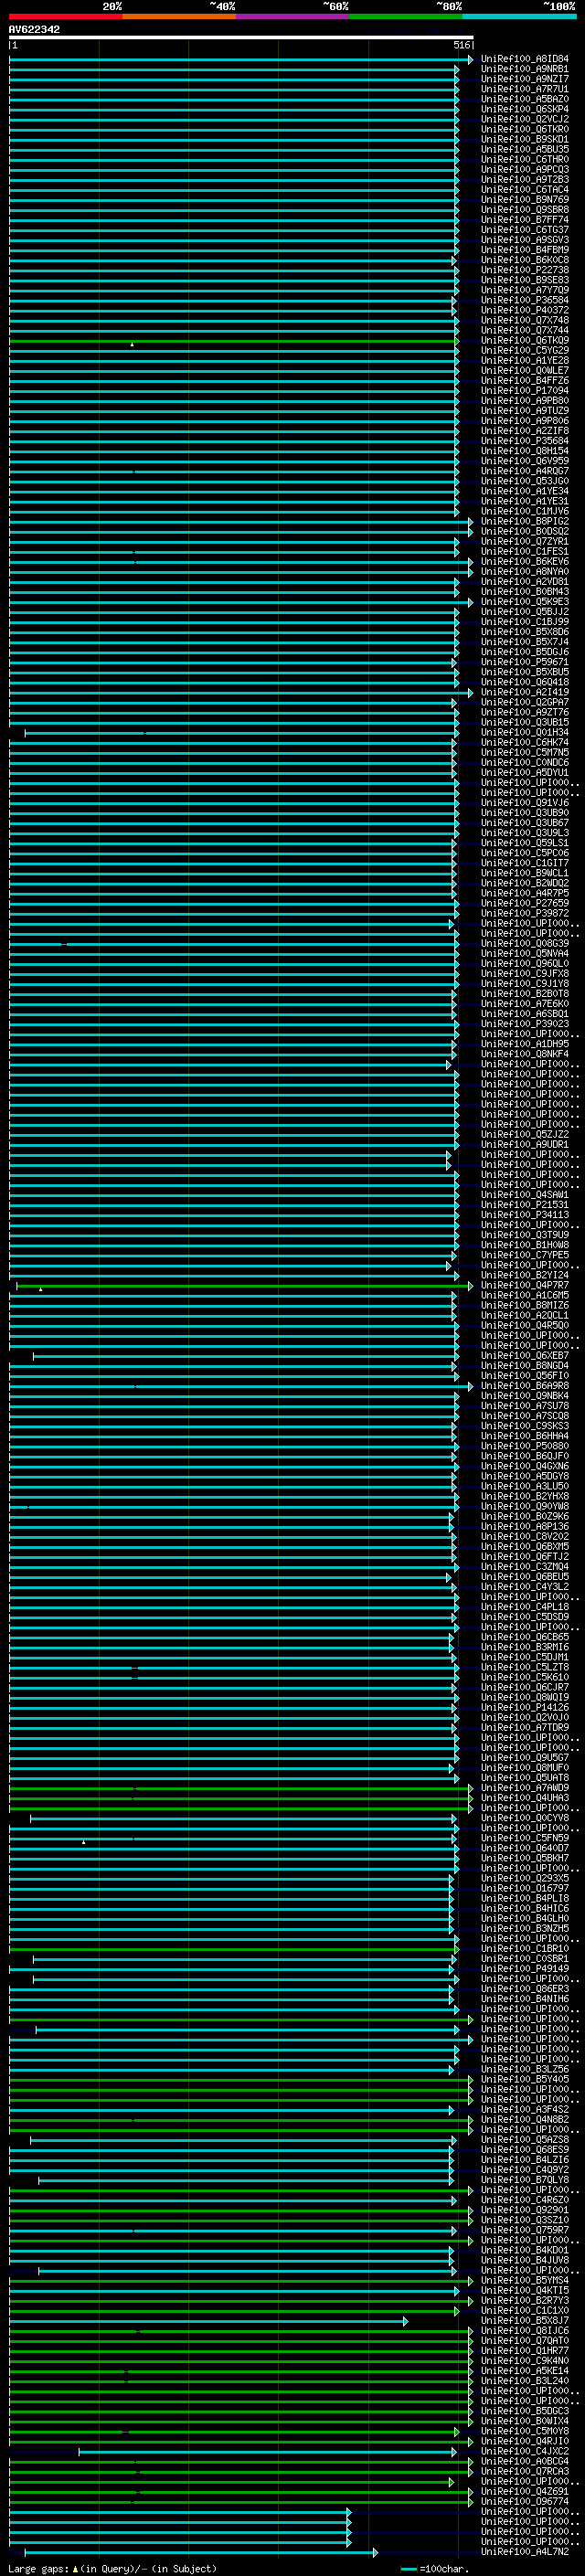
Task: Select hit label UniRef100_Q6Q418
Action: coord(525,682)
